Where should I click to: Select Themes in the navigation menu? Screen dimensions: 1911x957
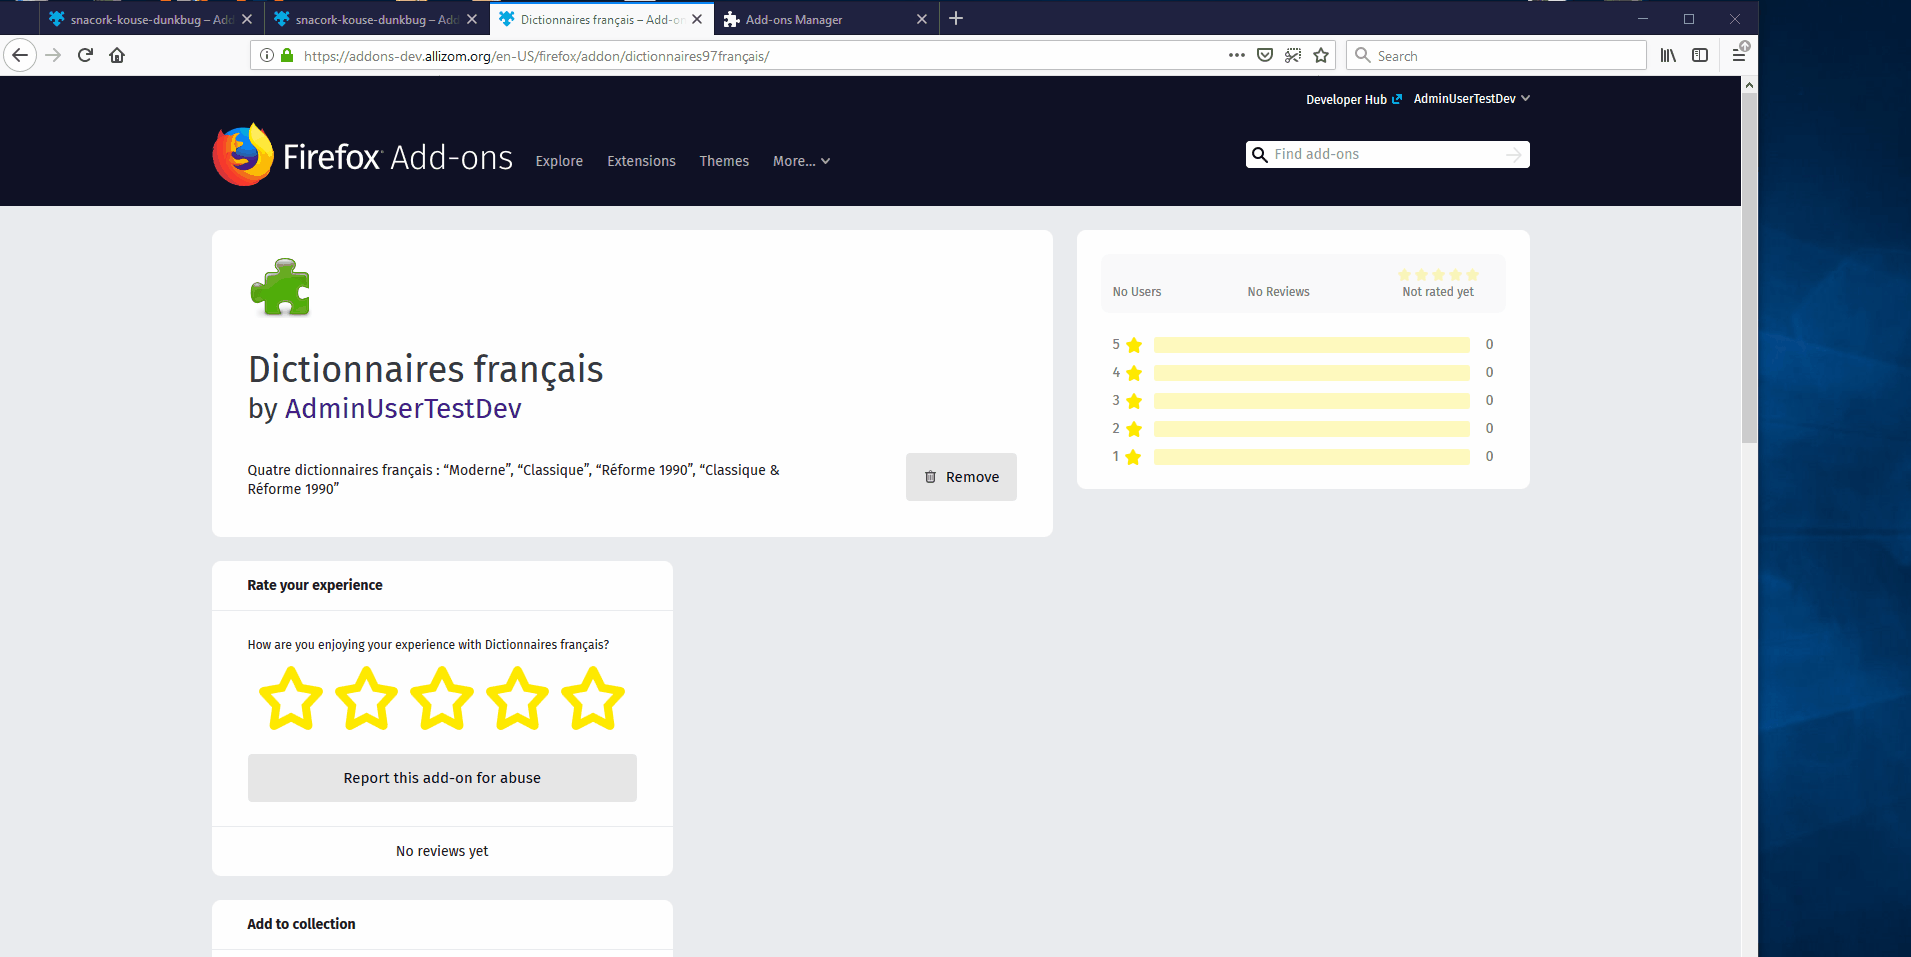coord(724,161)
